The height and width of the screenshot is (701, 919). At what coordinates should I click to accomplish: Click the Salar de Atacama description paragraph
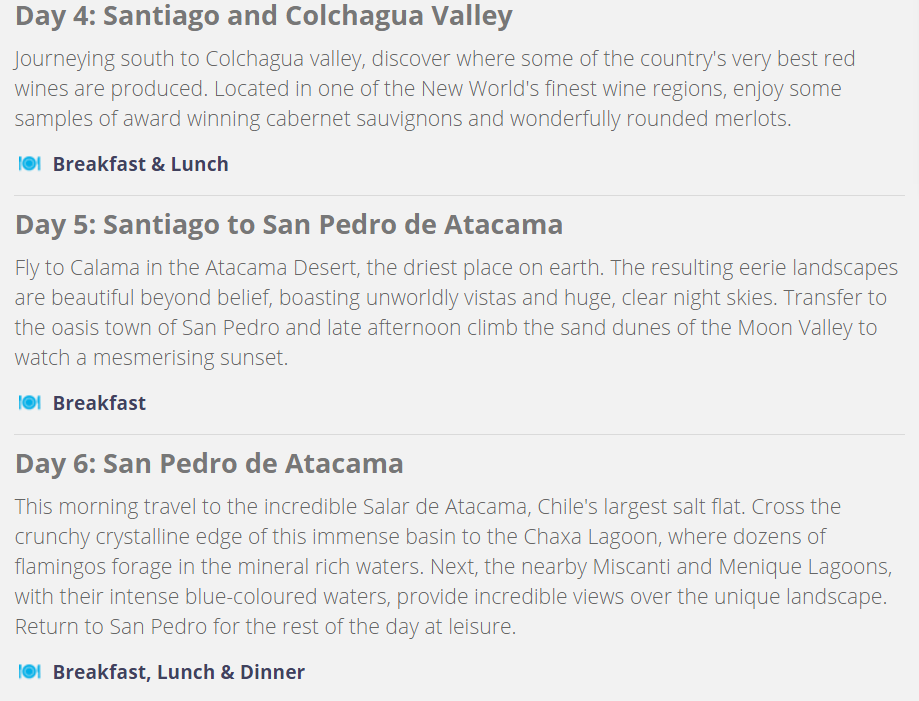(x=454, y=566)
